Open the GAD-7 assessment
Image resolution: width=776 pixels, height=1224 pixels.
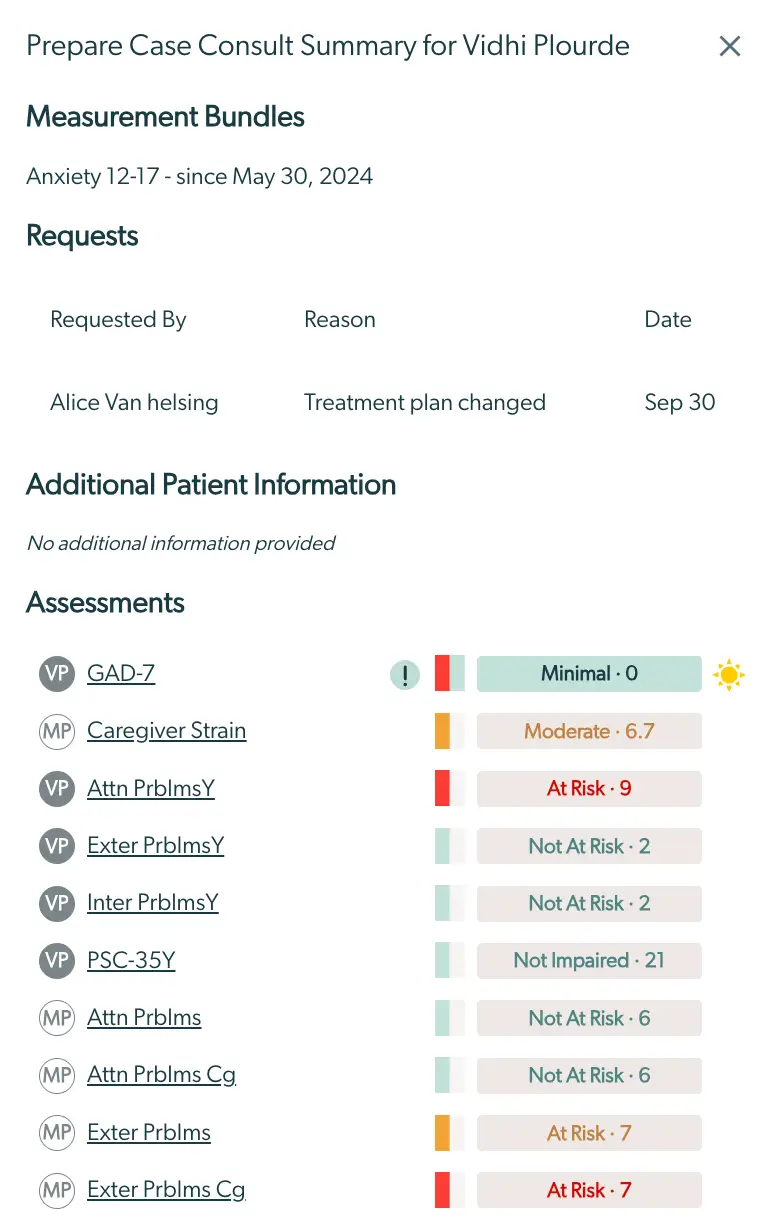[x=120, y=673]
